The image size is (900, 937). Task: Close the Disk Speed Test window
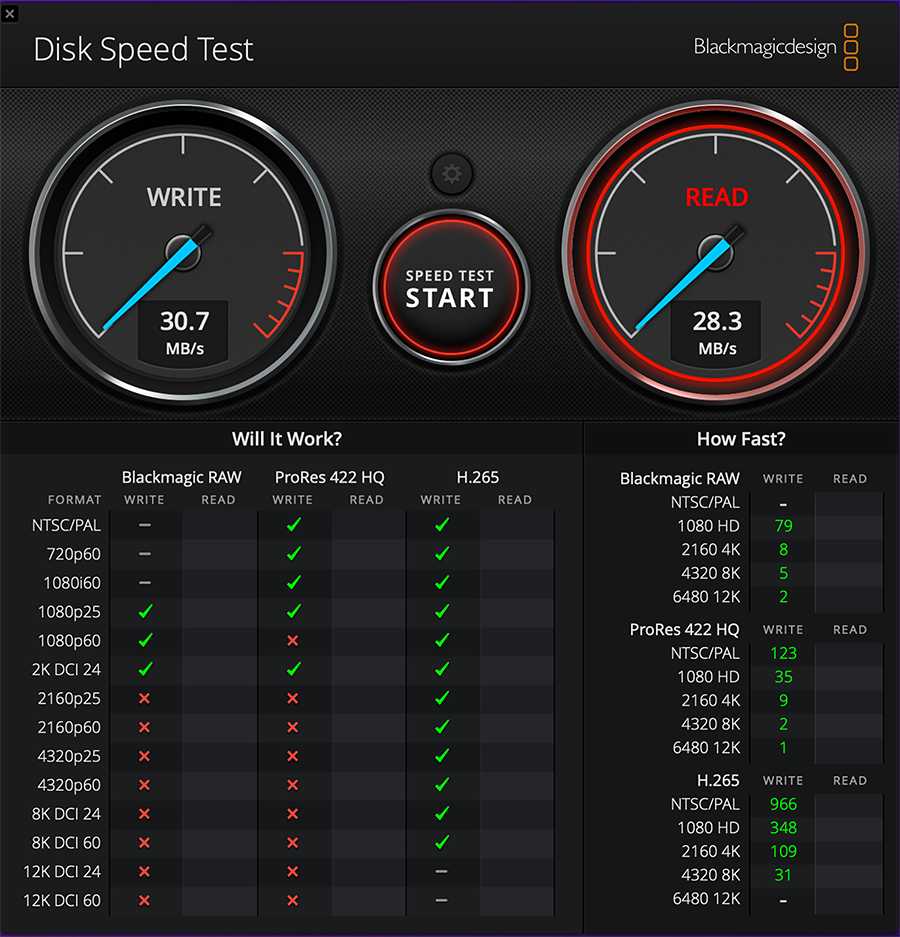click(9, 12)
